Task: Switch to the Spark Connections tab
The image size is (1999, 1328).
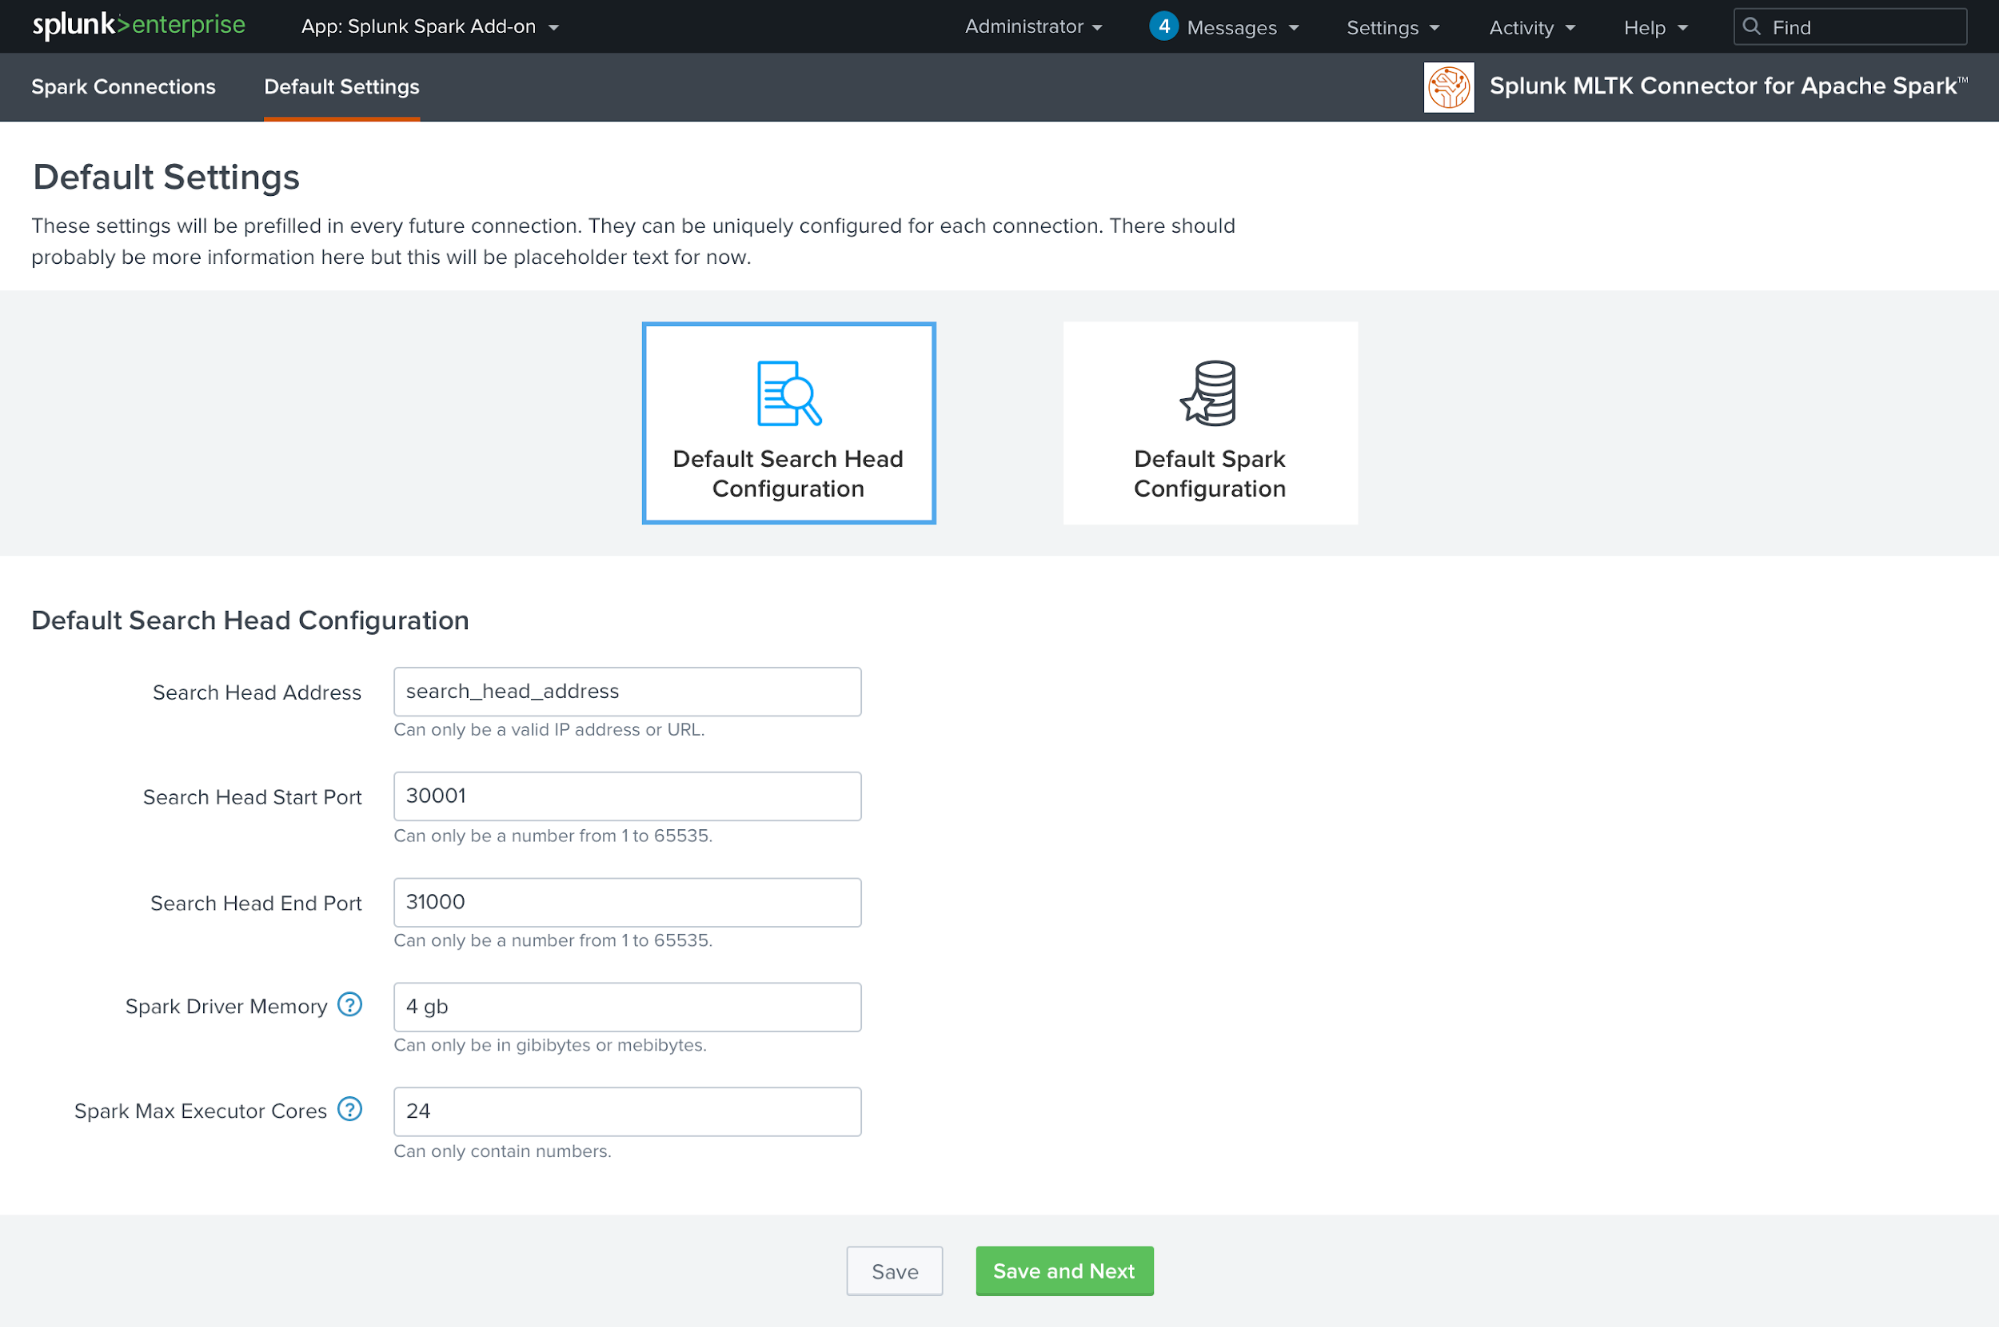Action: click(x=123, y=87)
